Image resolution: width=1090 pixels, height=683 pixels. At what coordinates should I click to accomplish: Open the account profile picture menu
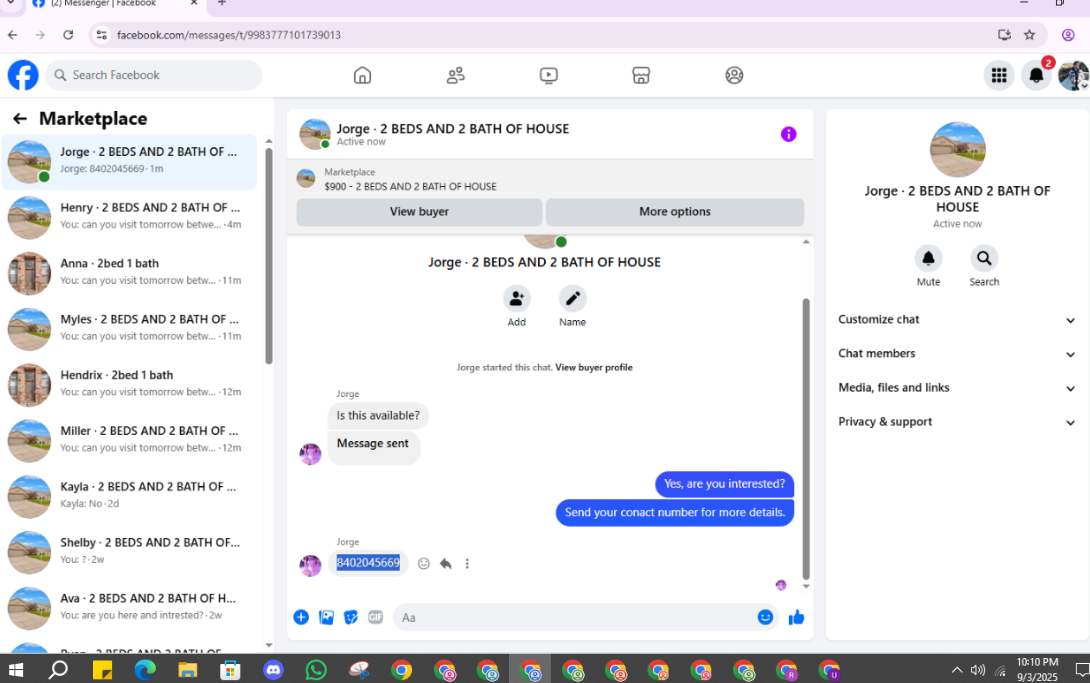(1073, 75)
